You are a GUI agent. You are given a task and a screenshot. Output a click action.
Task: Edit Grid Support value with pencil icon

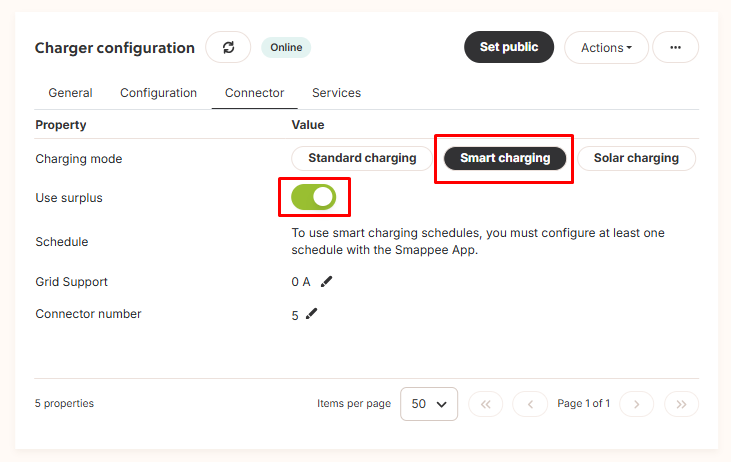(326, 282)
